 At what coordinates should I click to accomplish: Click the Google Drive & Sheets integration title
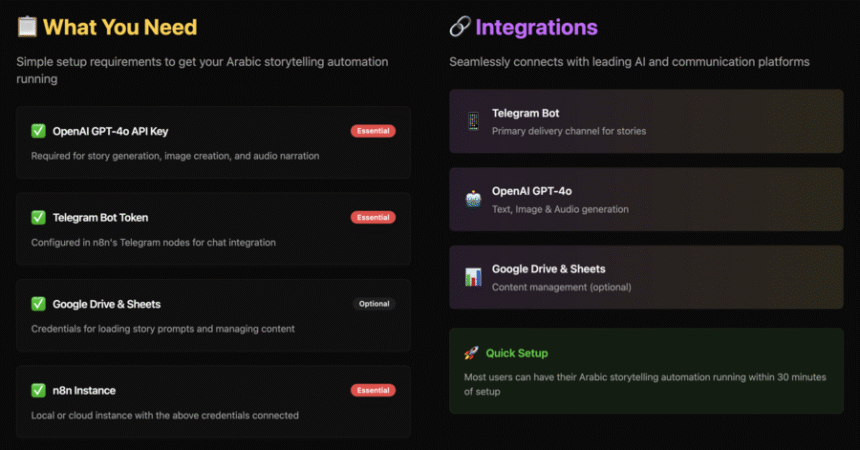point(548,269)
